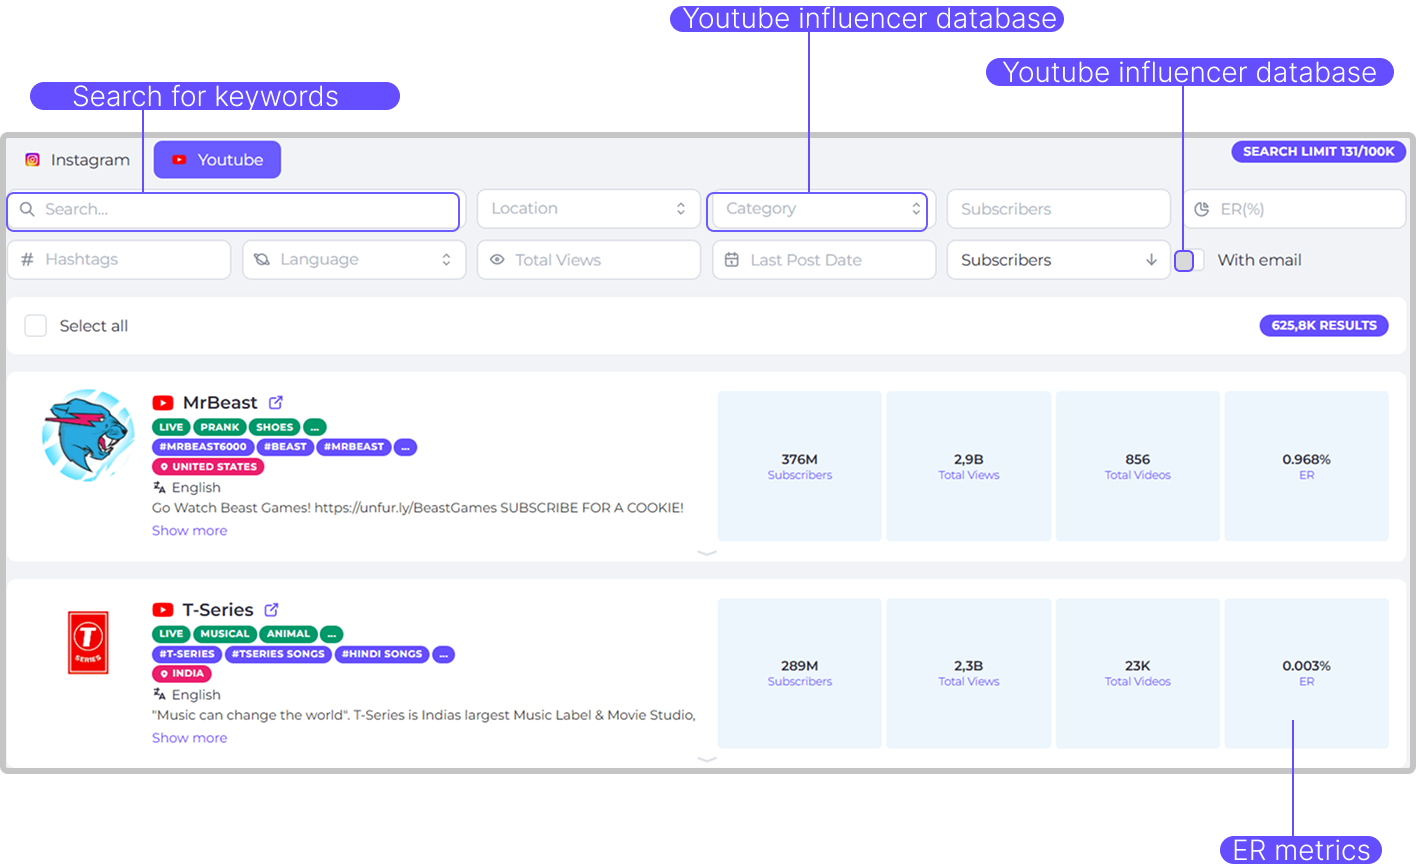Screen dimensions: 1416x866
Task: Click Show more under T-Series description
Action: click(x=189, y=738)
